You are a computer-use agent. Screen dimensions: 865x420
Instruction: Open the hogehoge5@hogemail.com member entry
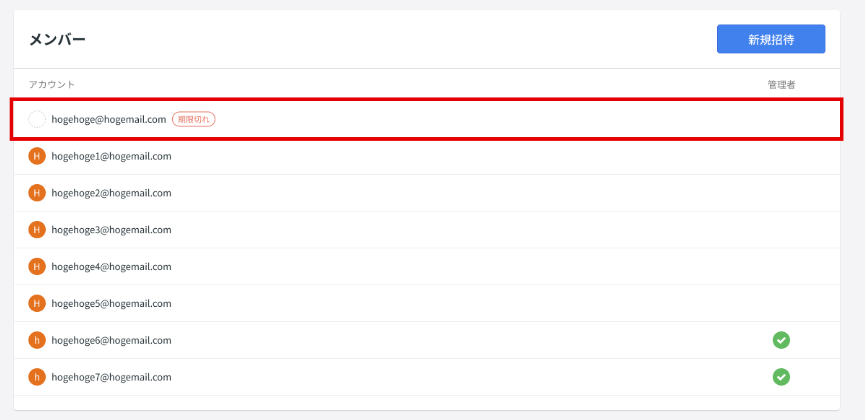pos(427,304)
